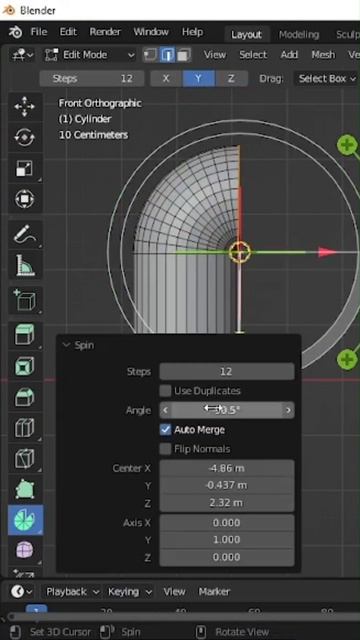Image resolution: width=360 pixels, height=640 pixels.
Task: Click the lower green plus spin handle
Action: click(347, 360)
